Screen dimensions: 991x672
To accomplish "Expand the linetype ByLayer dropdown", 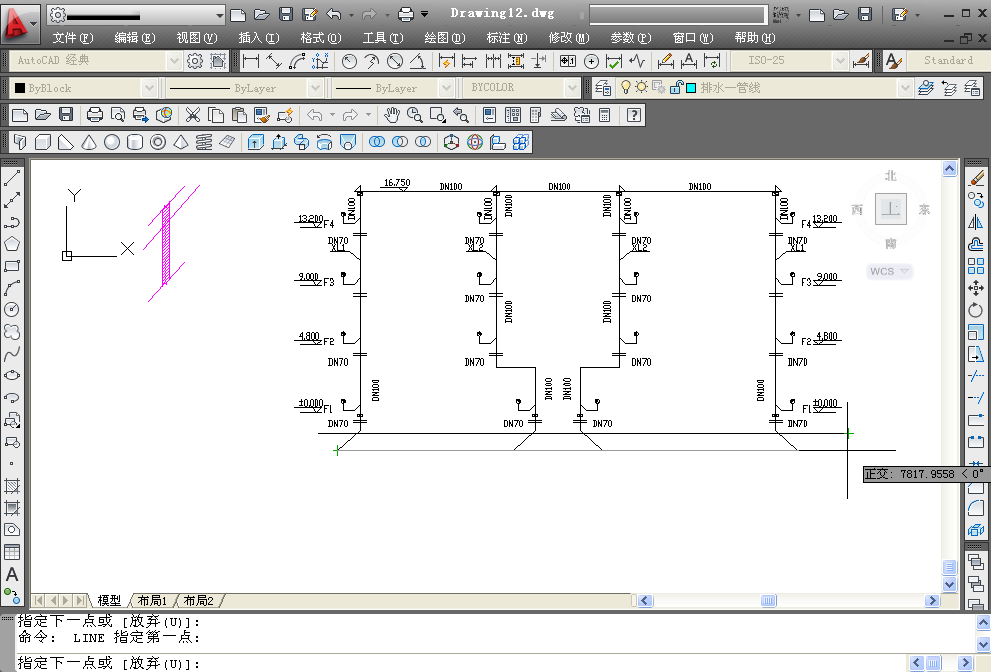I will (x=315, y=88).
